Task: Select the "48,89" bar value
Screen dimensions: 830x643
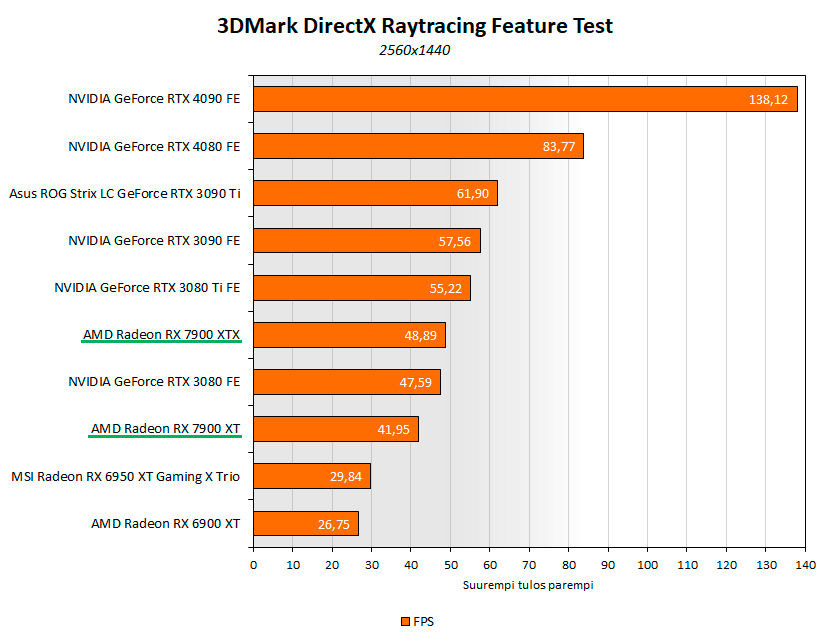Action: click(x=420, y=336)
